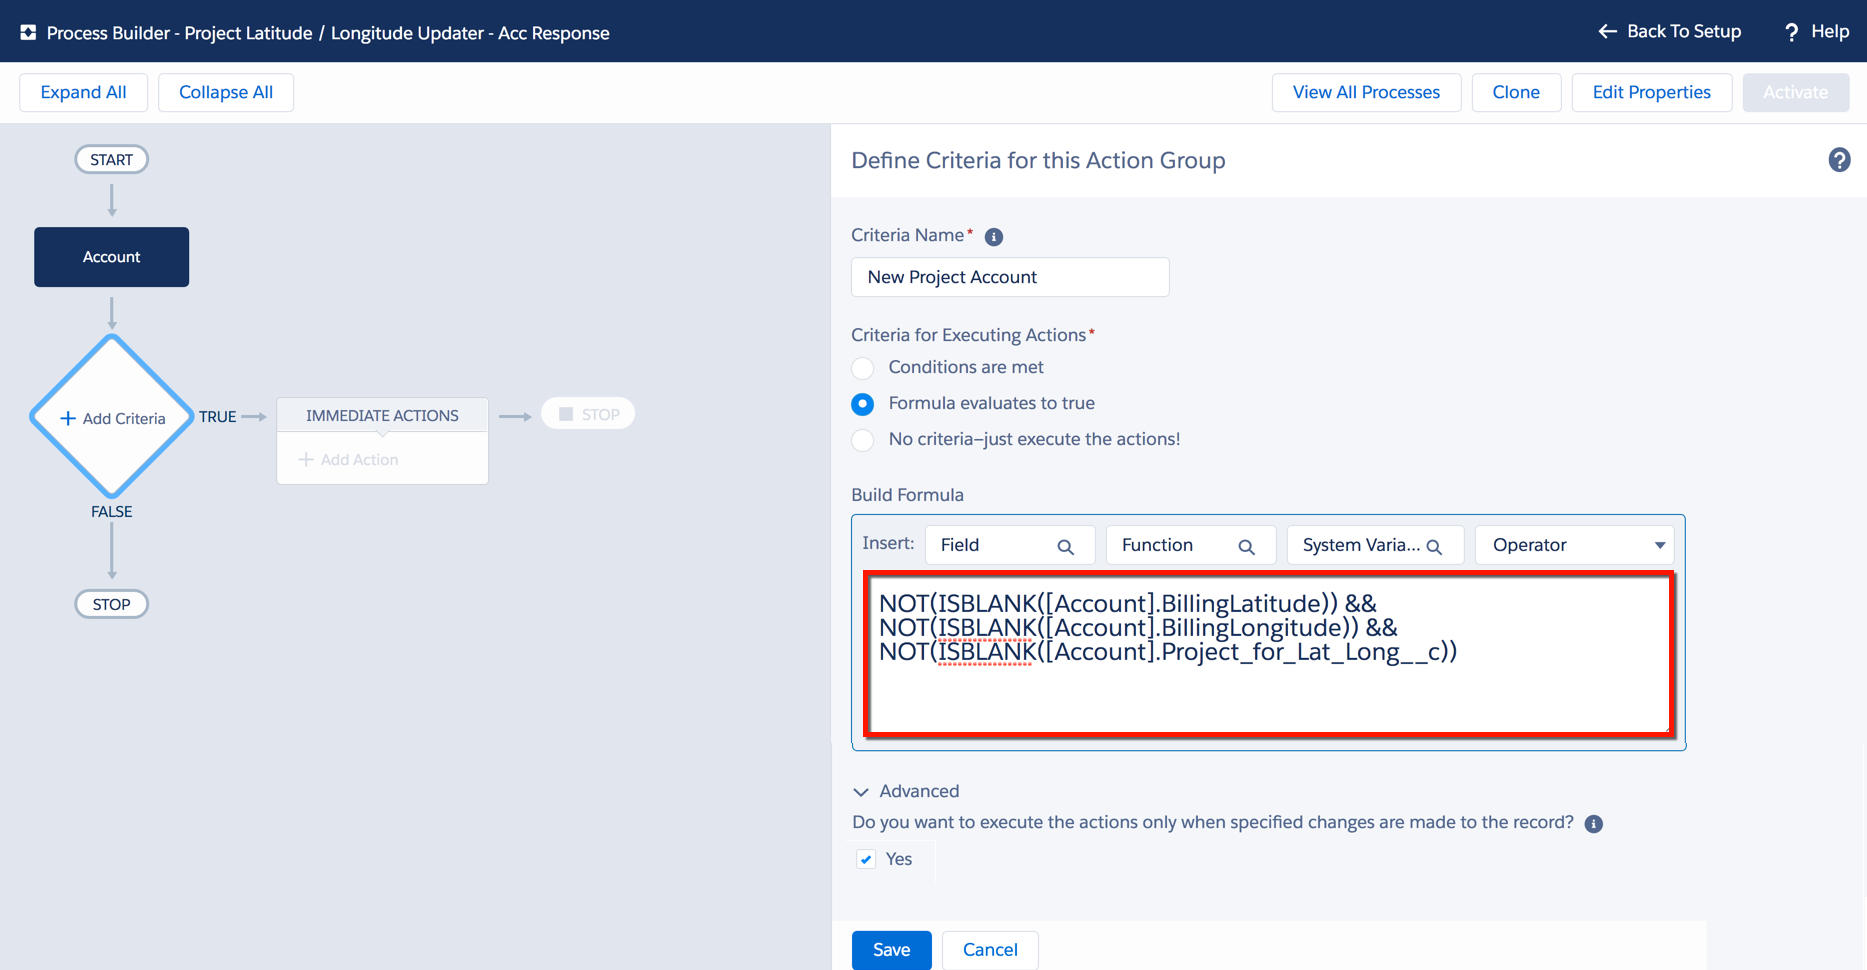The width and height of the screenshot is (1867, 970).
Task: Click the System Variable search icon
Action: (x=1434, y=546)
